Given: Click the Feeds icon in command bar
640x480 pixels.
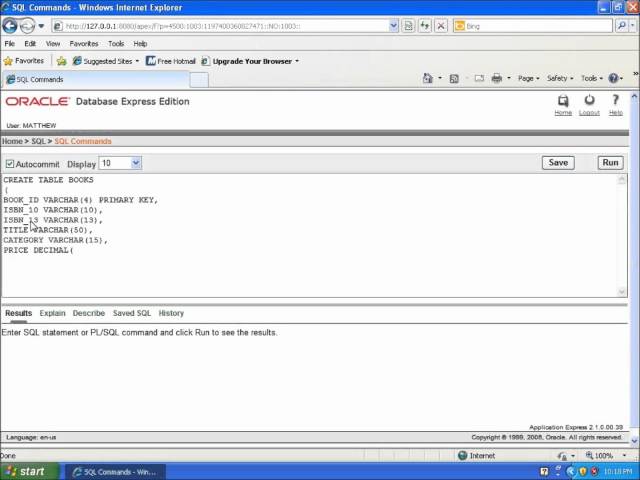Looking at the screenshot, I should click(x=454, y=78).
